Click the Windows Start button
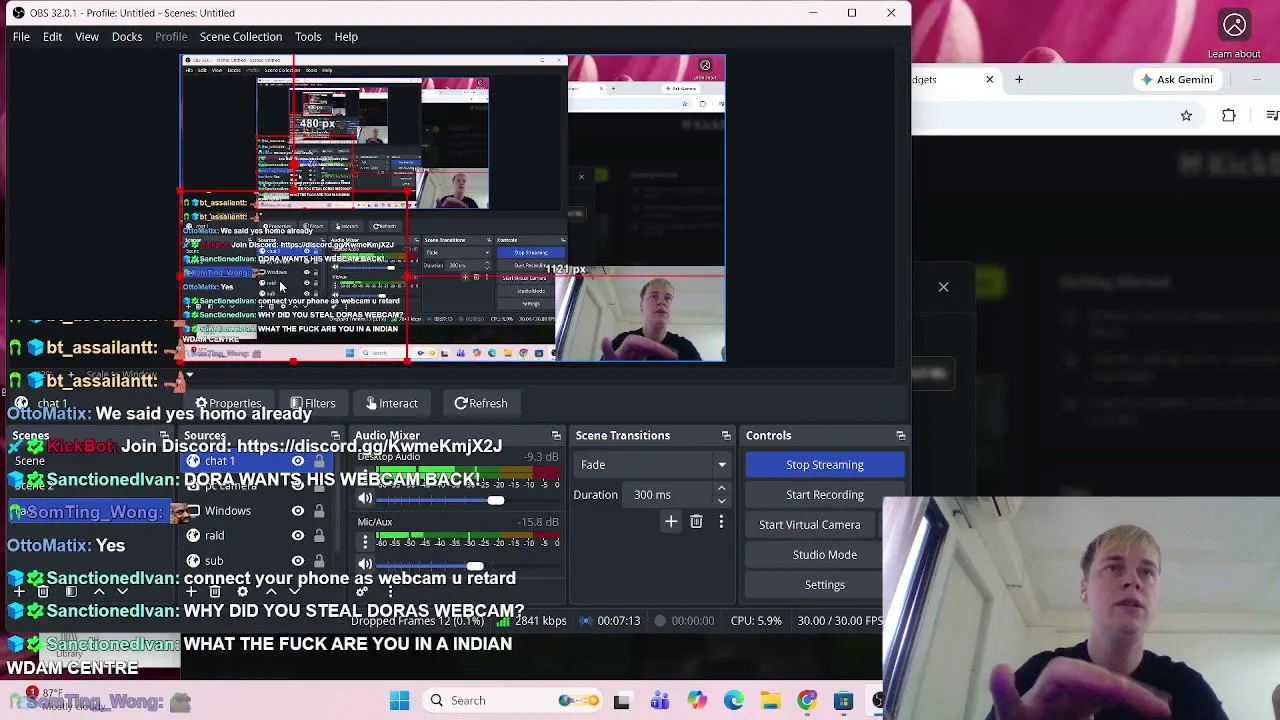1280x720 pixels. [400, 701]
